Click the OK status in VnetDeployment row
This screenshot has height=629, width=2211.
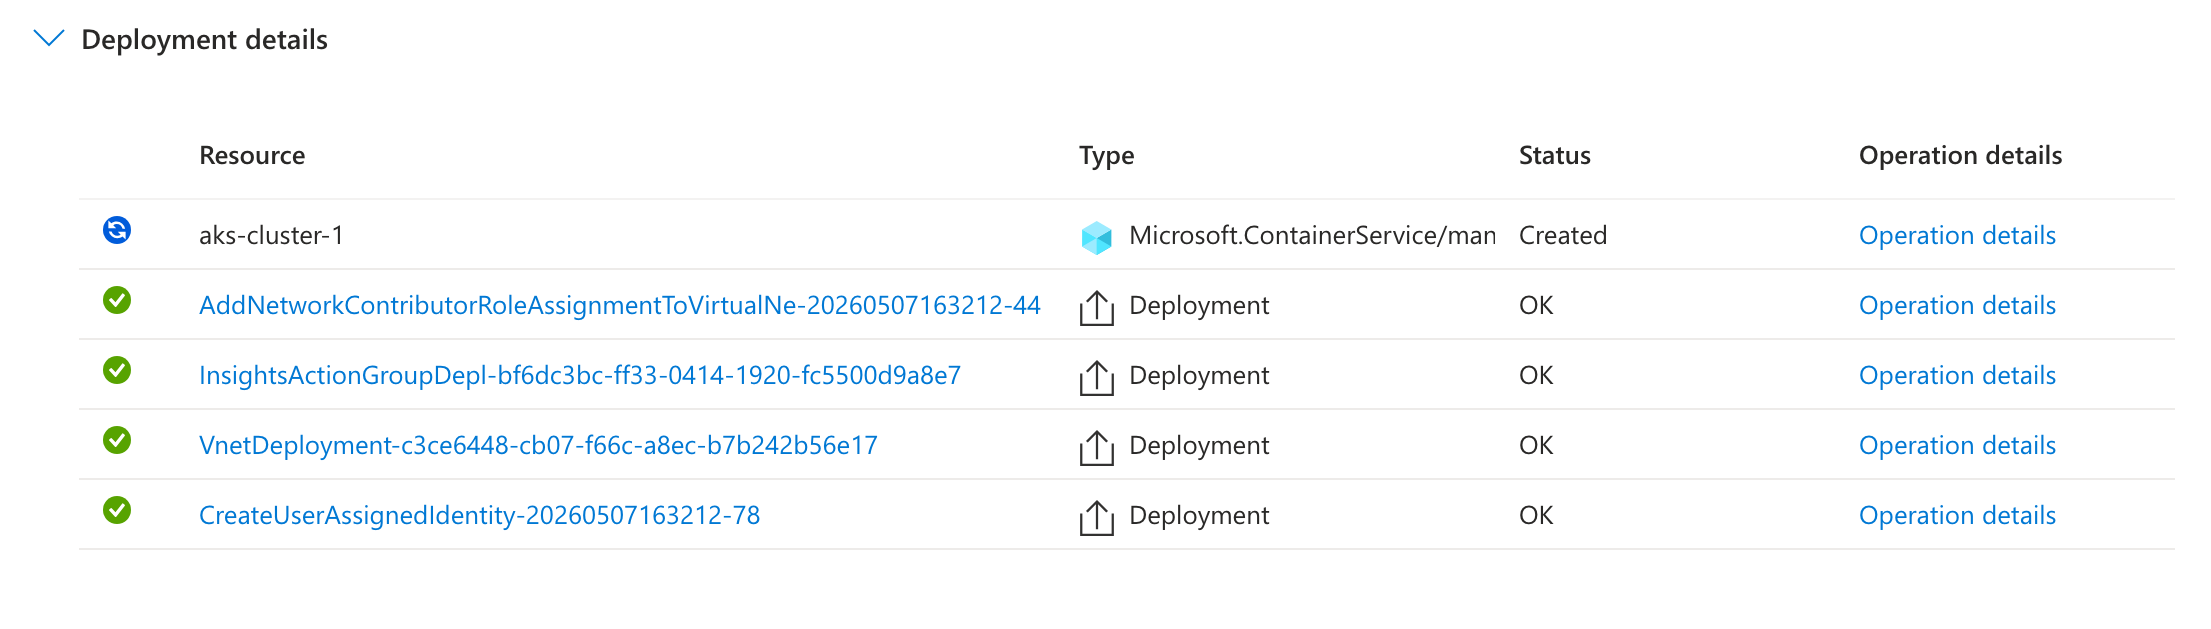[x=1536, y=445]
